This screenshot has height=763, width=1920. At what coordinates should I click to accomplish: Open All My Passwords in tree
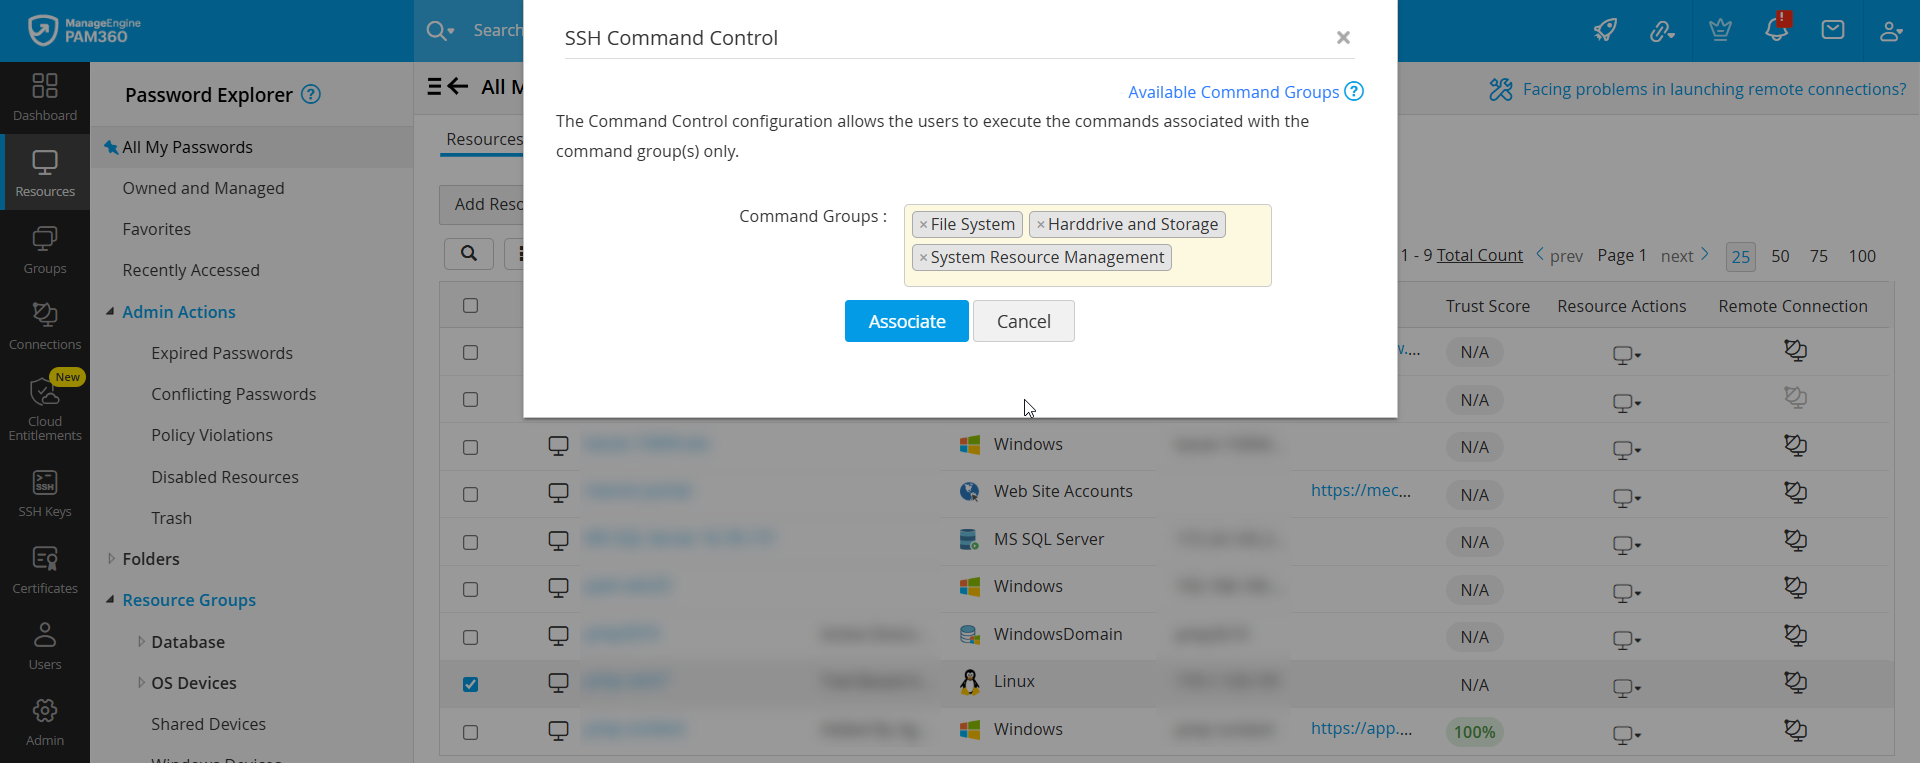point(187,147)
